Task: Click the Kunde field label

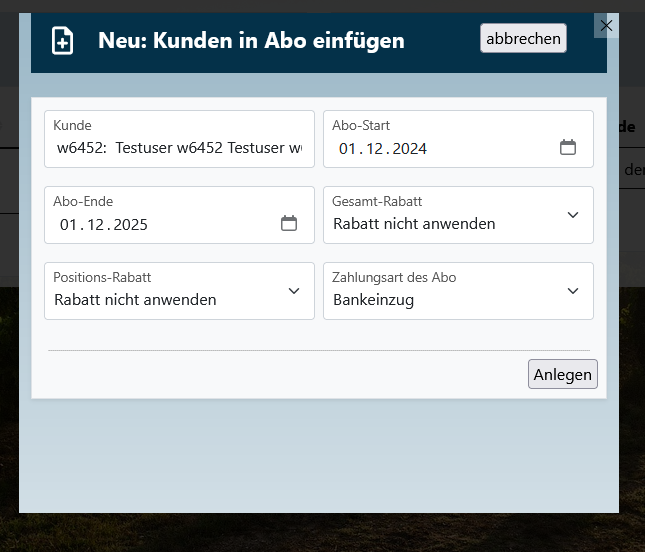Action: tap(72, 125)
